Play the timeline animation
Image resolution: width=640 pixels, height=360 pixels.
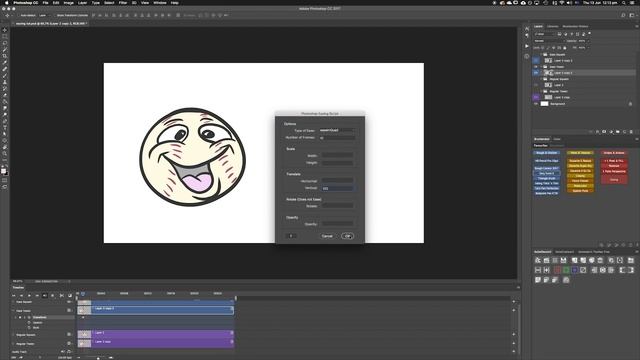click(29, 296)
